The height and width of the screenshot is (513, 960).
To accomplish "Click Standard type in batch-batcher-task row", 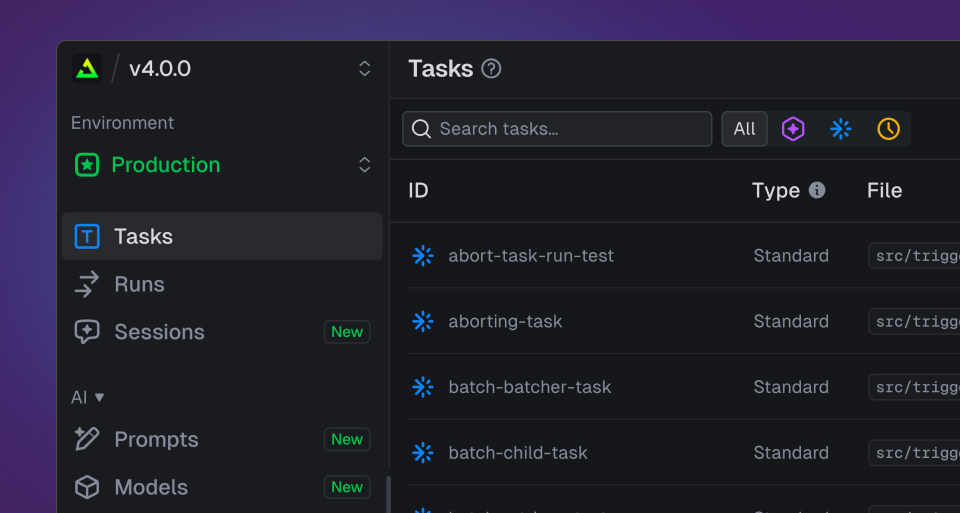I will 791,387.
